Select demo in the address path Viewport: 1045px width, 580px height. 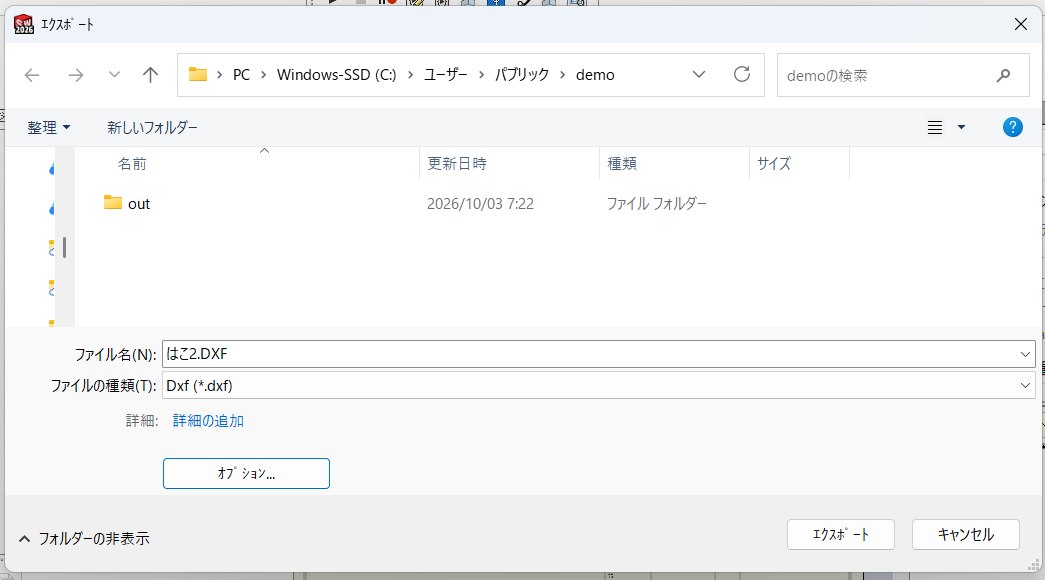(x=595, y=75)
